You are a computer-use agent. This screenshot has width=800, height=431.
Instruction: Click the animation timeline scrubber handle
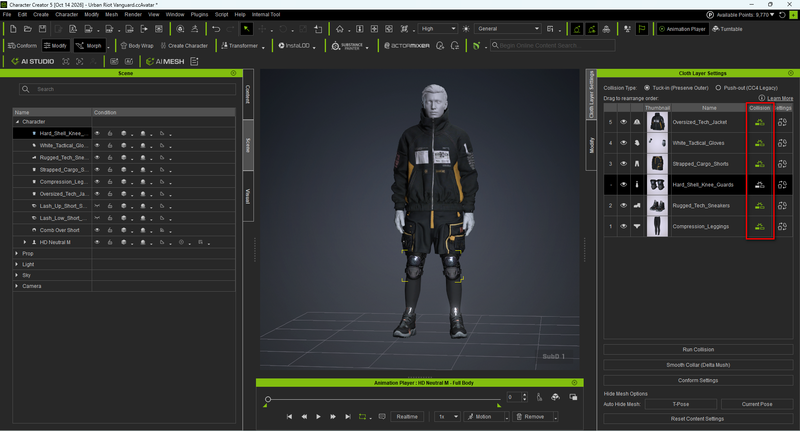click(268, 399)
